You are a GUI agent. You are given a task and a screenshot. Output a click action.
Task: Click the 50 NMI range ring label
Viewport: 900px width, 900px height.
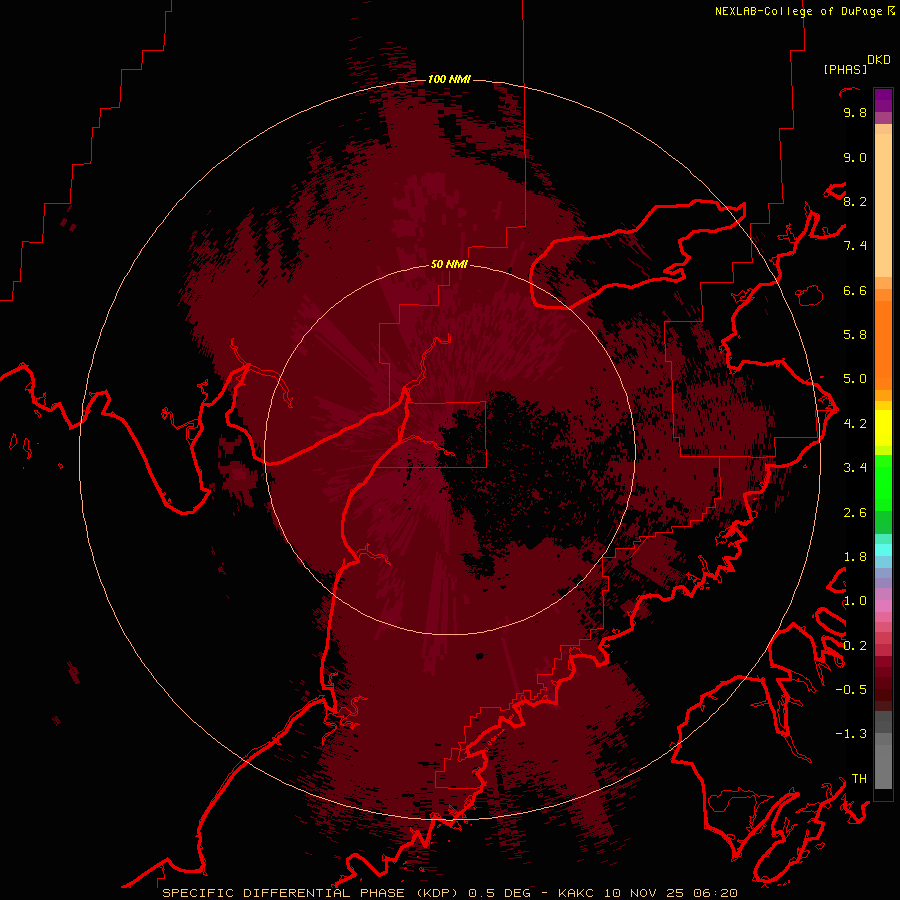click(x=449, y=264)
